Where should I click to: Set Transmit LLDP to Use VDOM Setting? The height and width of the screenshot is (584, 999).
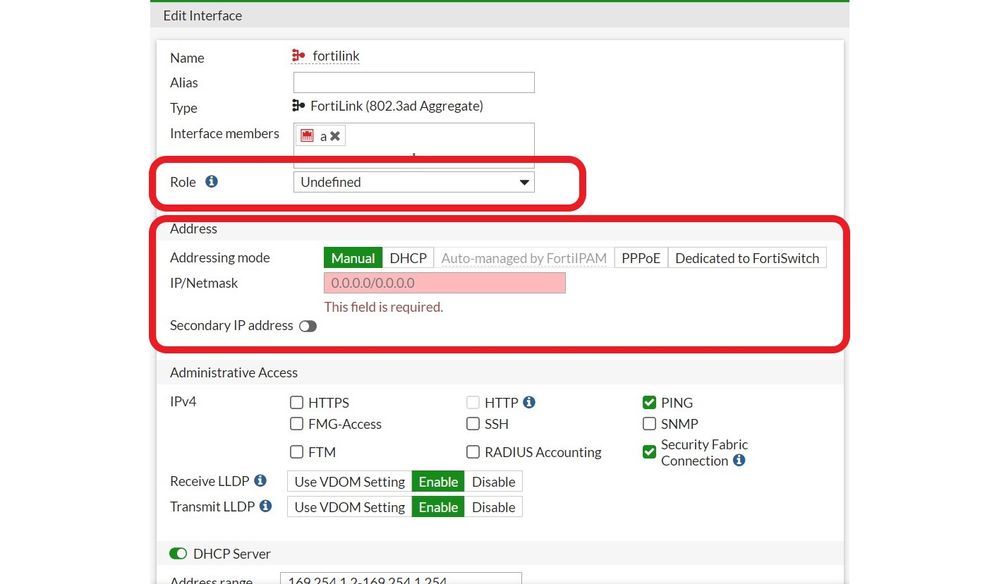coord(349,507)
